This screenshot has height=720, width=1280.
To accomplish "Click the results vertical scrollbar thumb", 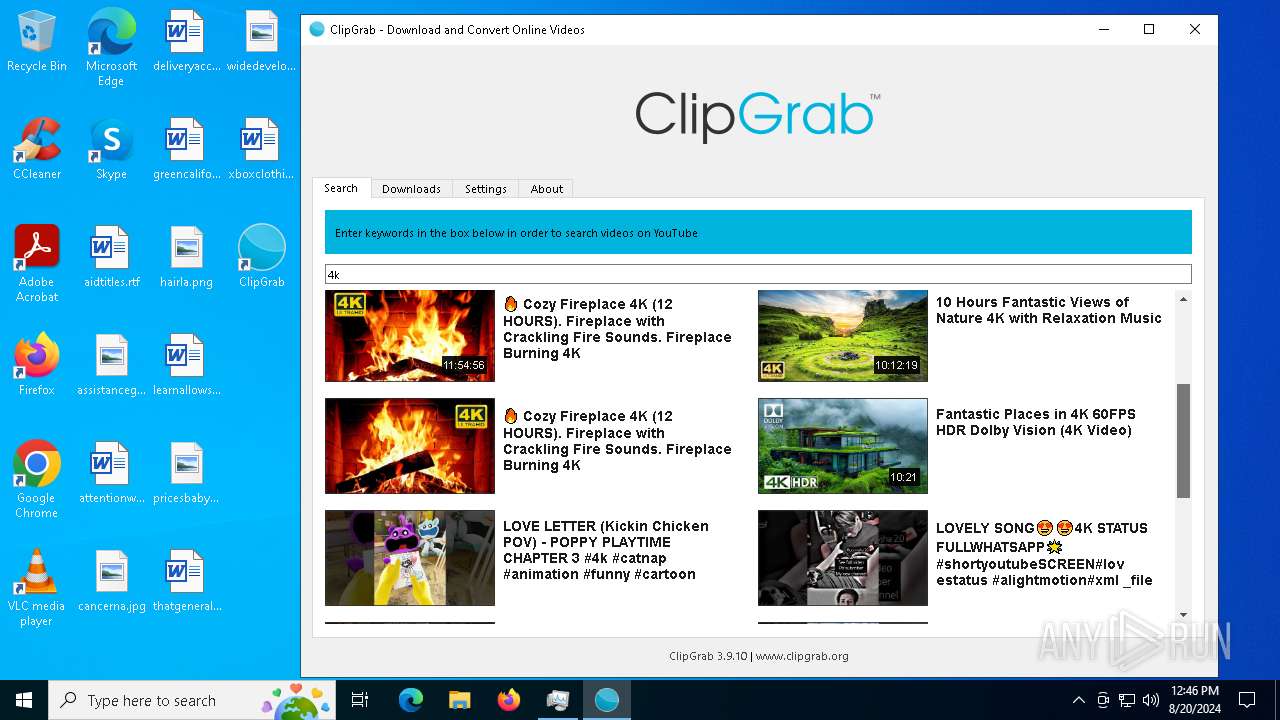I will 1184,441.
